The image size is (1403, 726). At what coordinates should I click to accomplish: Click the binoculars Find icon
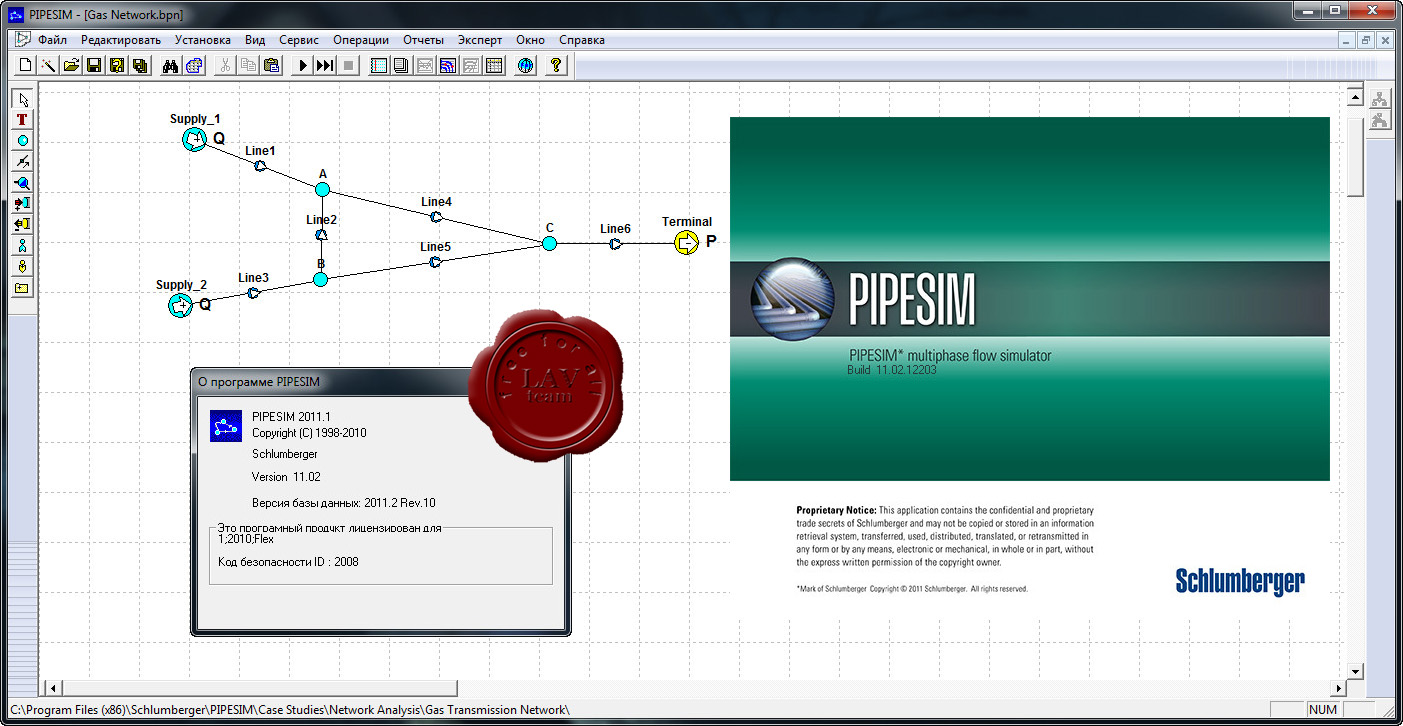170,65
